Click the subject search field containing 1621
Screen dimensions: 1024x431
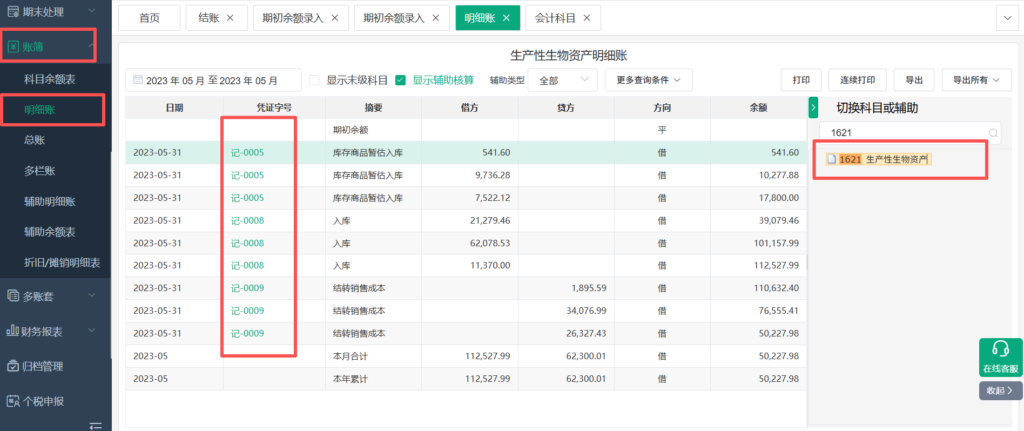click(x=900, y=132)
